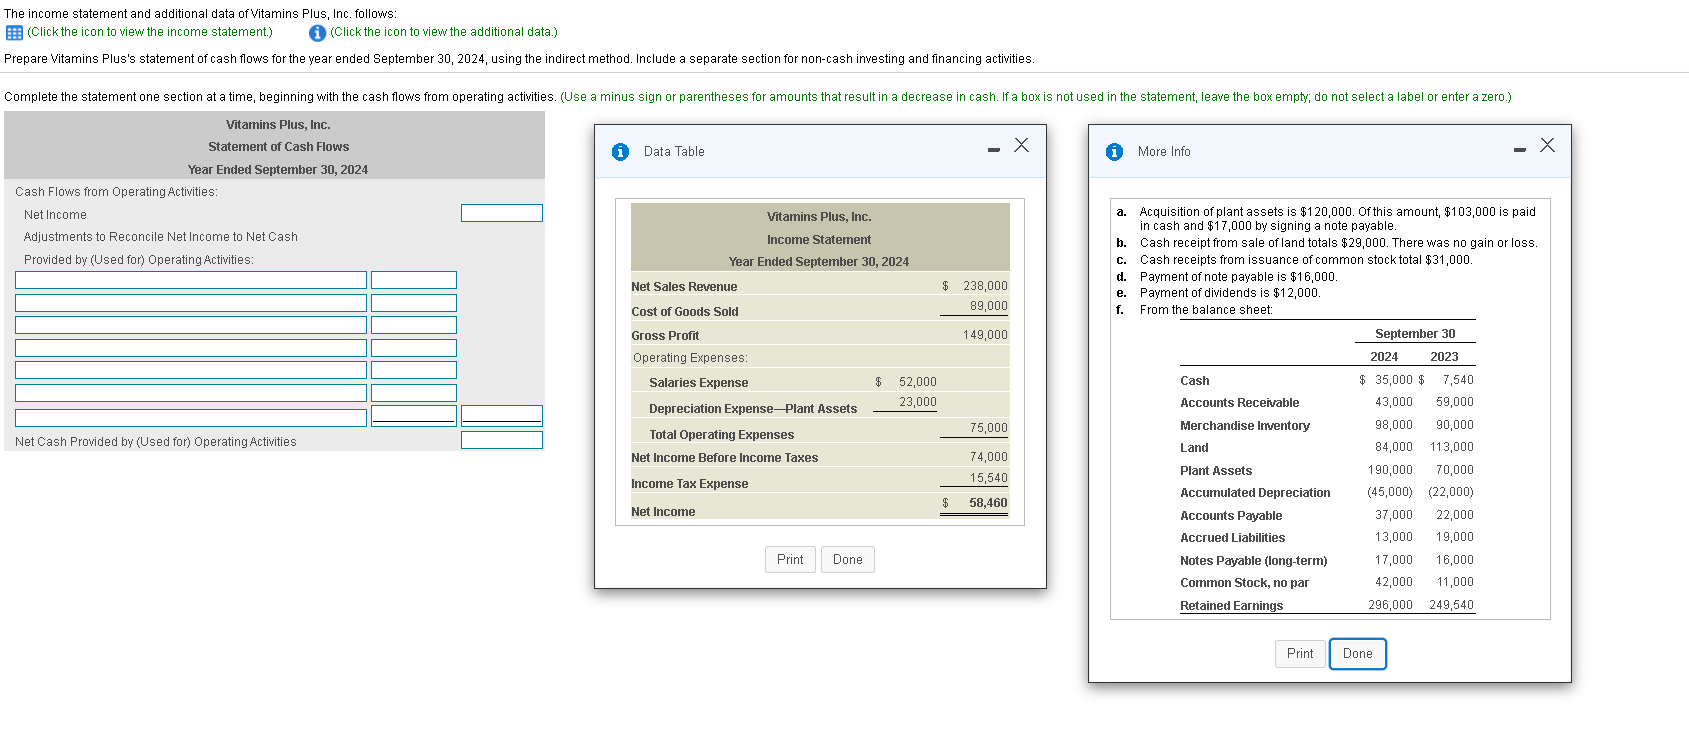Open the income statement via the table icon

pyautogui.click(x=14, y=33)
